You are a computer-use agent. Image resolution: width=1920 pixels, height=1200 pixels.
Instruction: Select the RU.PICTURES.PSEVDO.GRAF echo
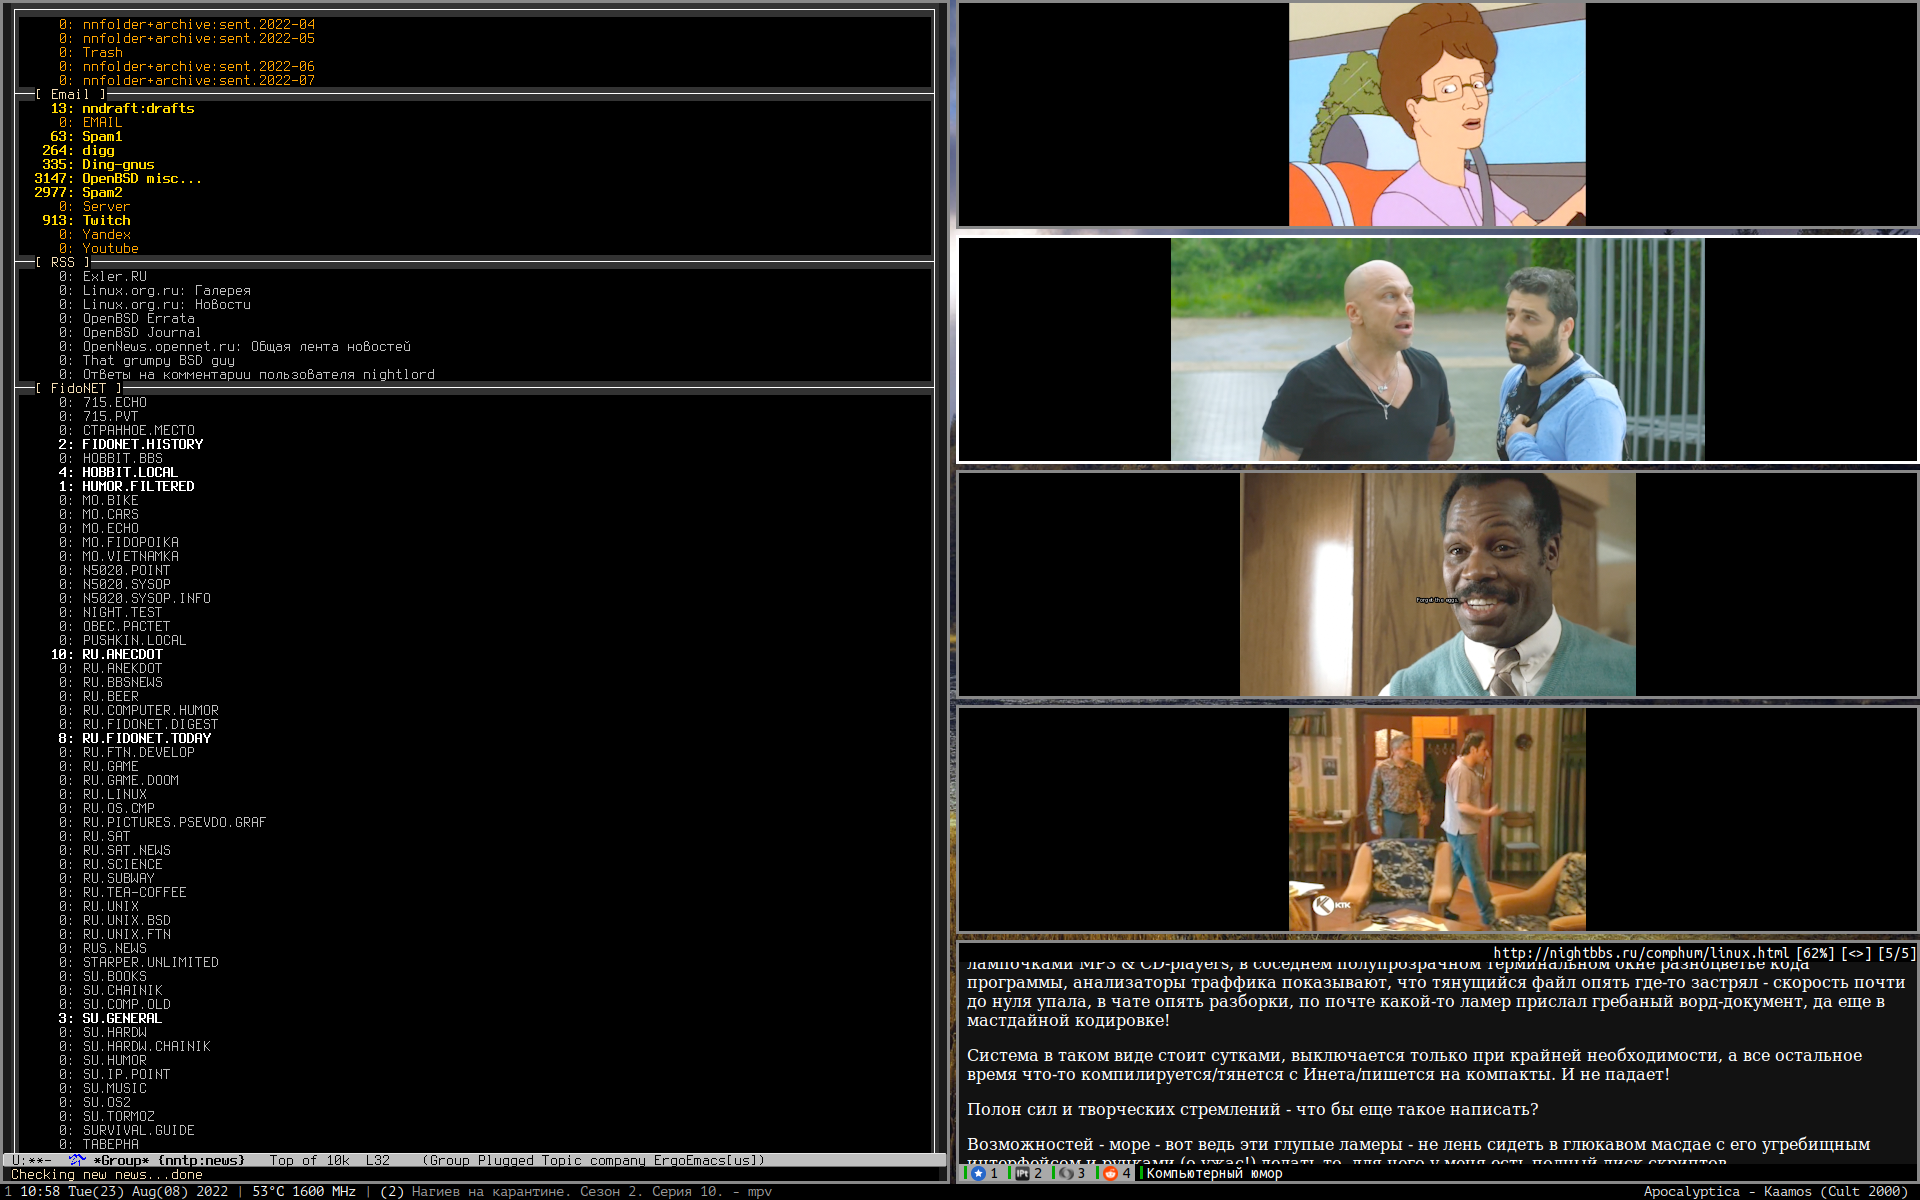174,822
